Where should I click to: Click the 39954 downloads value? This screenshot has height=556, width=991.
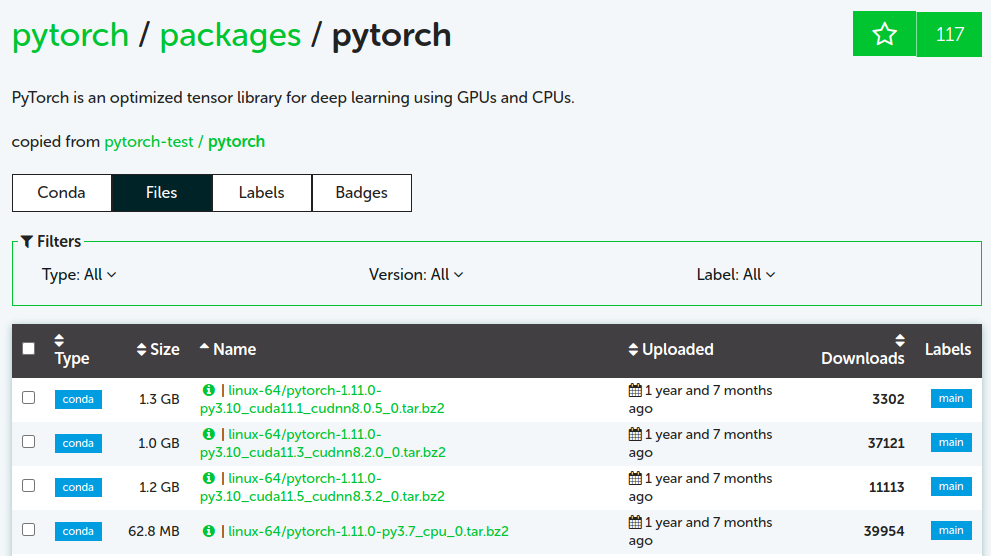(x=884, y=531)
